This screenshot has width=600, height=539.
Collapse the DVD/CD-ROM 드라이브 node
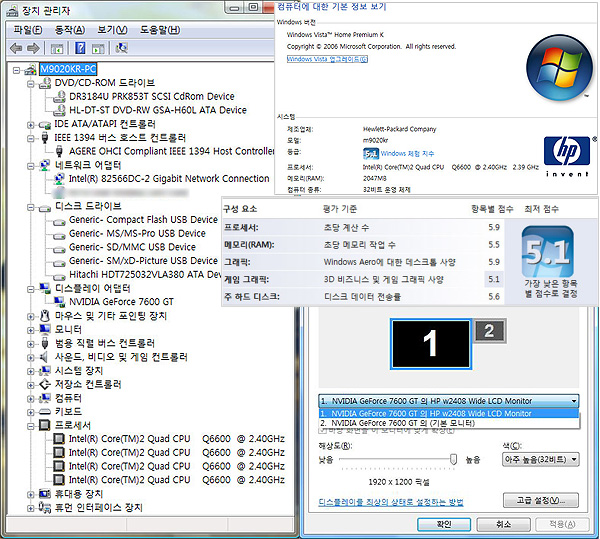(31, 84)
